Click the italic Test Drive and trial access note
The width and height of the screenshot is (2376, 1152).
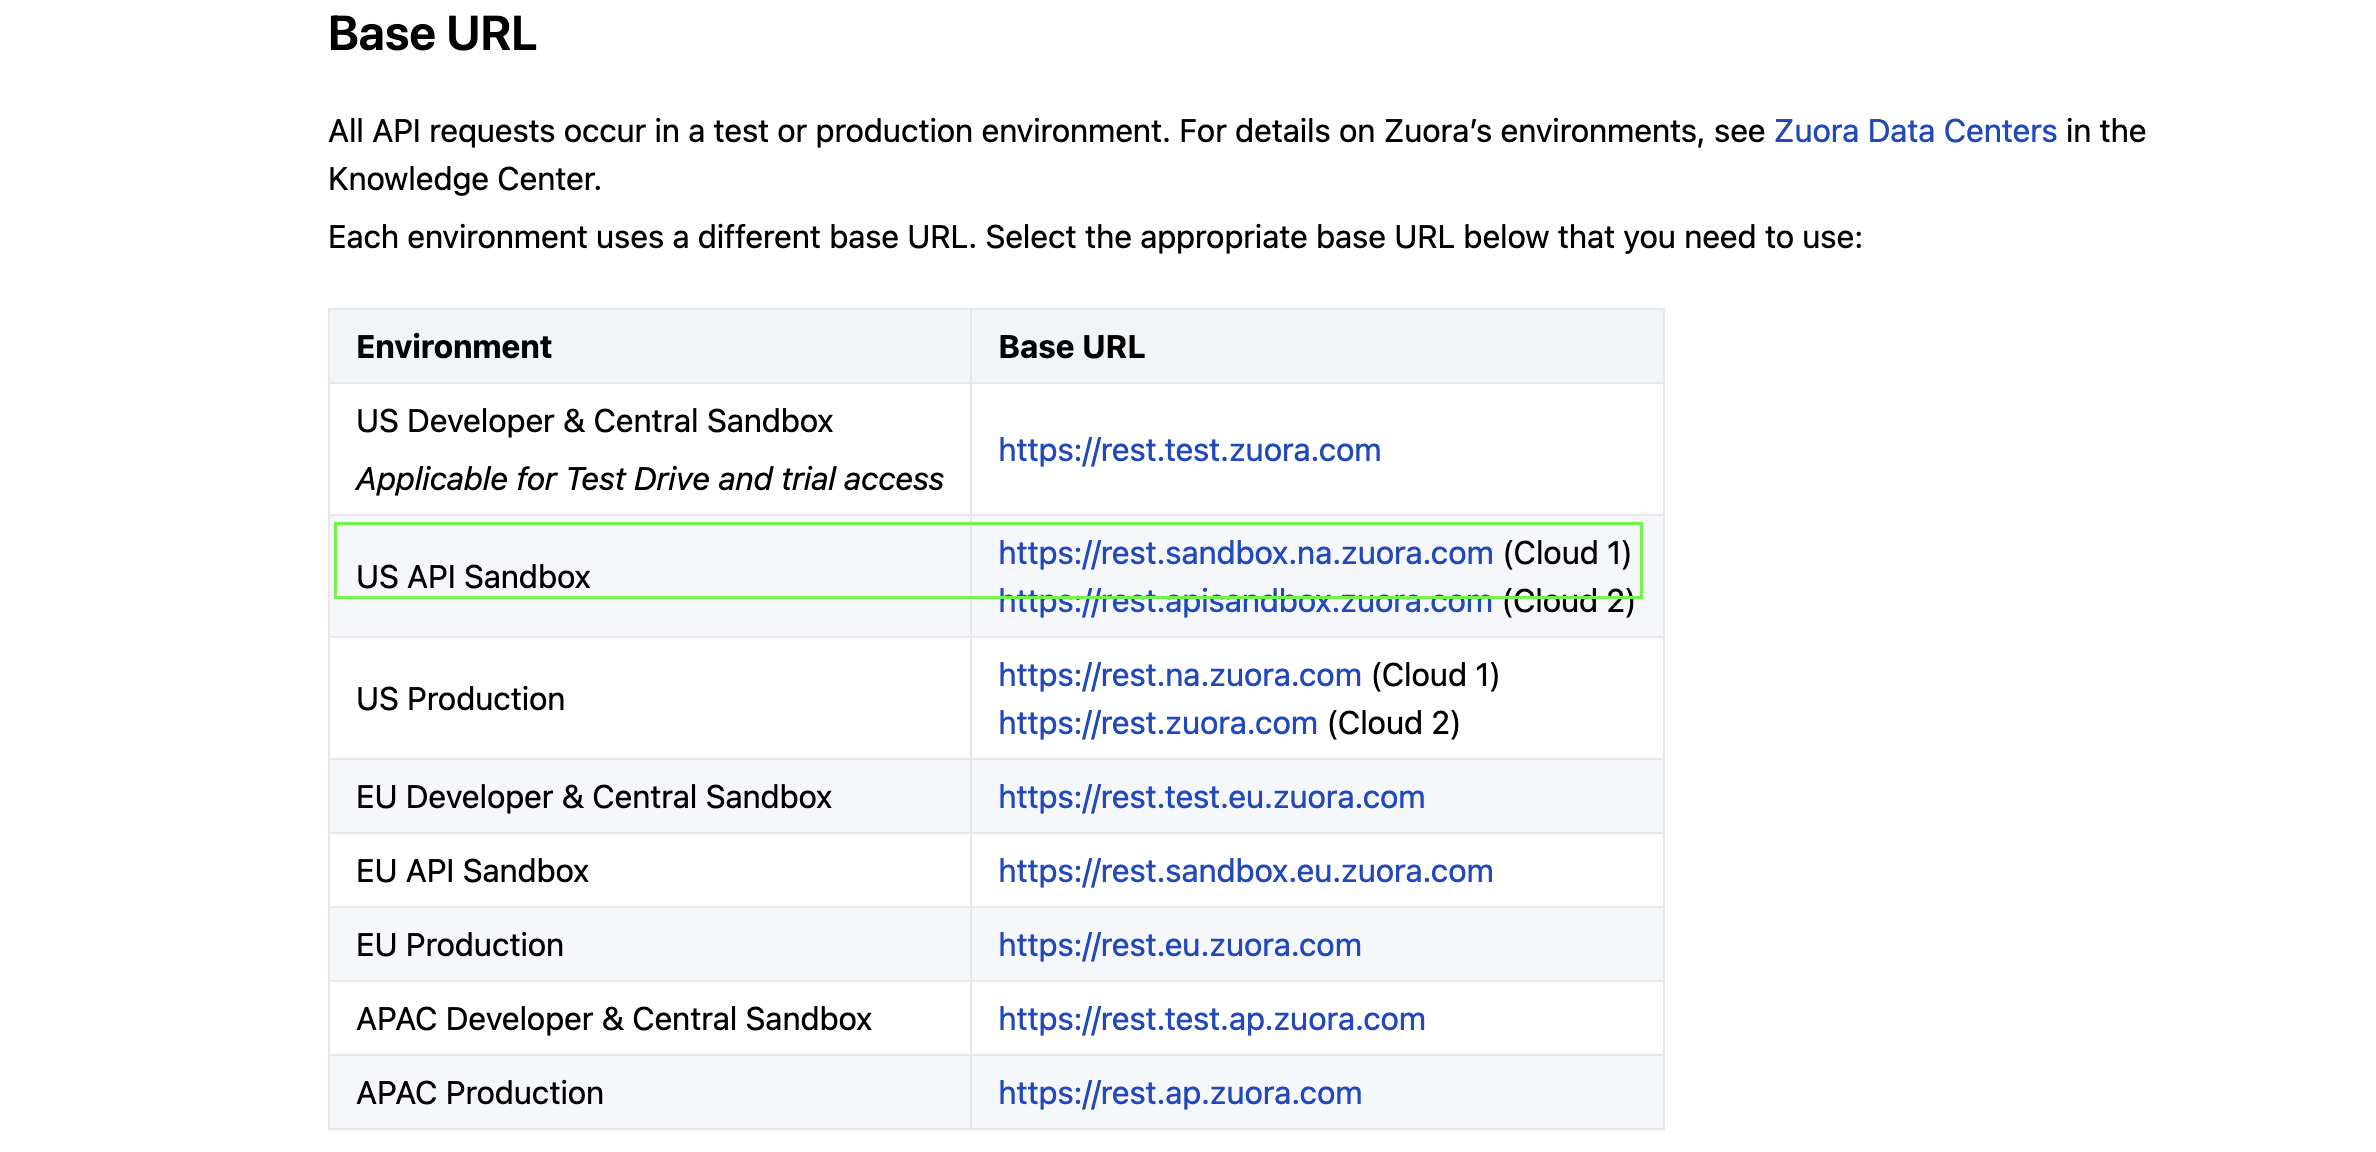(x=649, y=479)
